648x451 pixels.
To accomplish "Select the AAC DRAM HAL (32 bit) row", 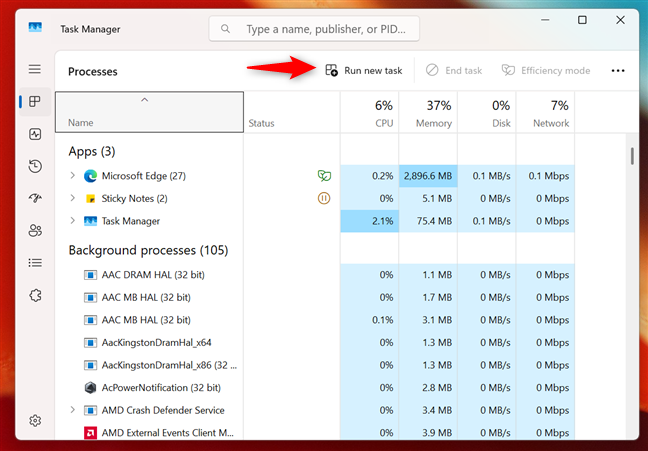I will click(x=315, y=275).
